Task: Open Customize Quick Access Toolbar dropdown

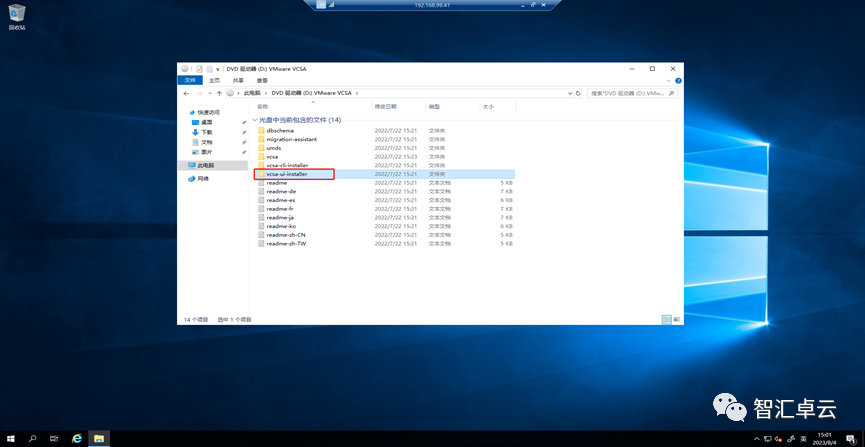Action: tap(218, 70)
